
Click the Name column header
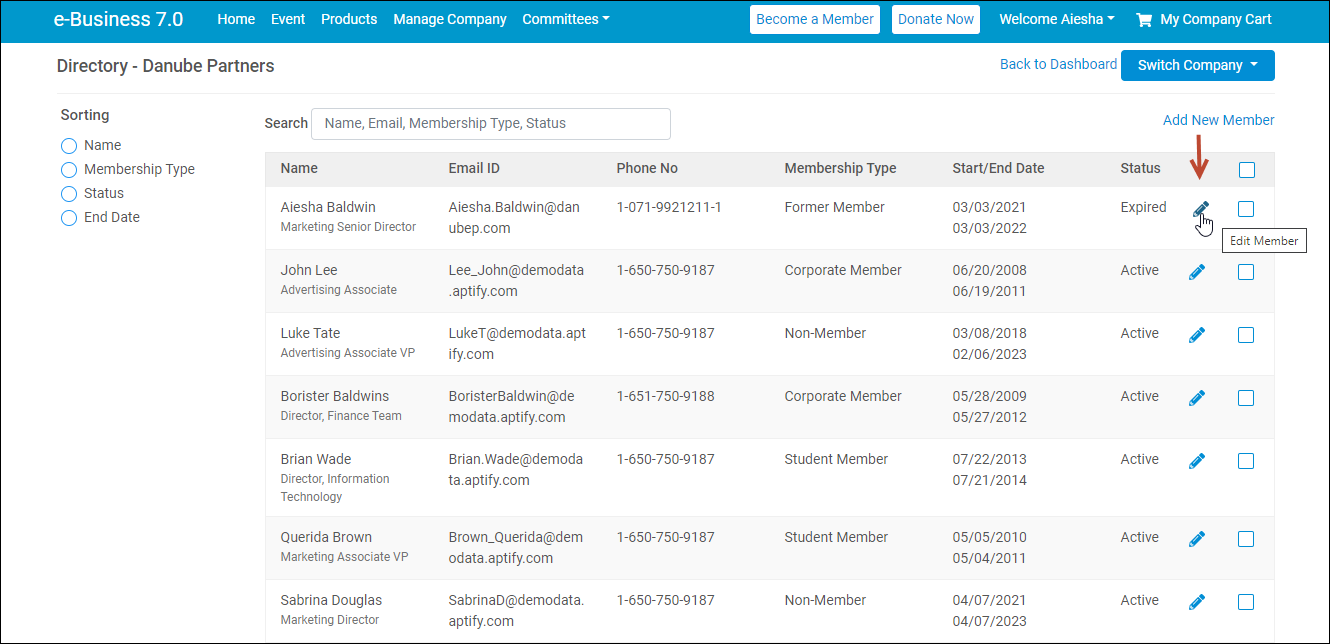click(x=299, y=168)
